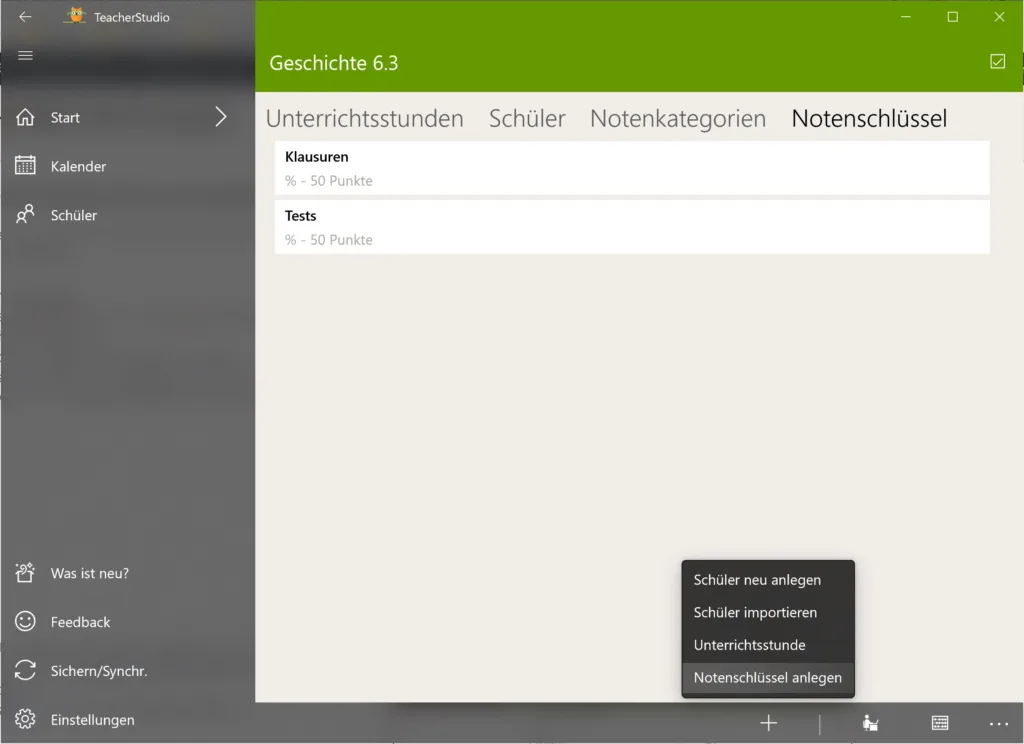This screenshot has width=1024, height=744.
Task: Choose Schüler importieren from popup menu
Action: [768, 613]
